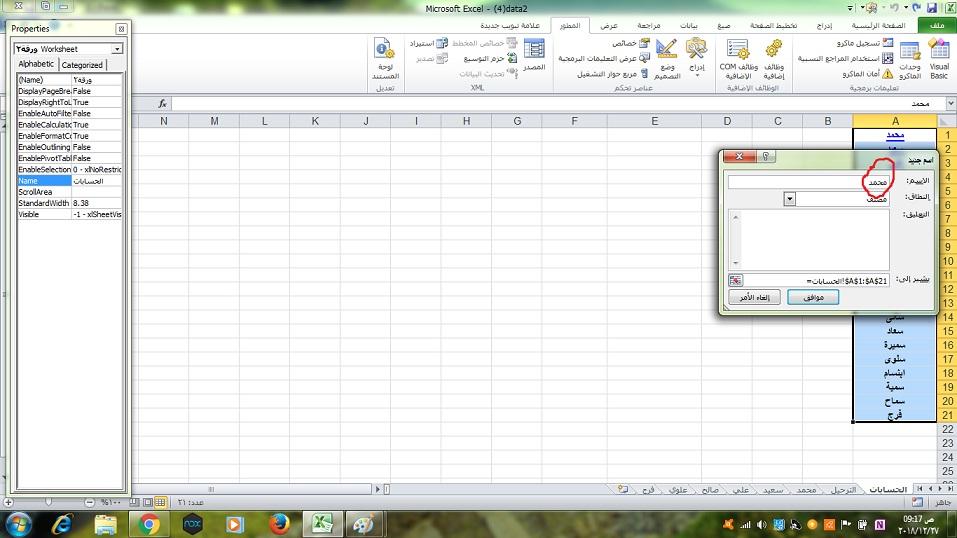This screenshot has height=538, width=957.
Task: Open COM Add-Ins icon
Action: [x=738, y=60]
